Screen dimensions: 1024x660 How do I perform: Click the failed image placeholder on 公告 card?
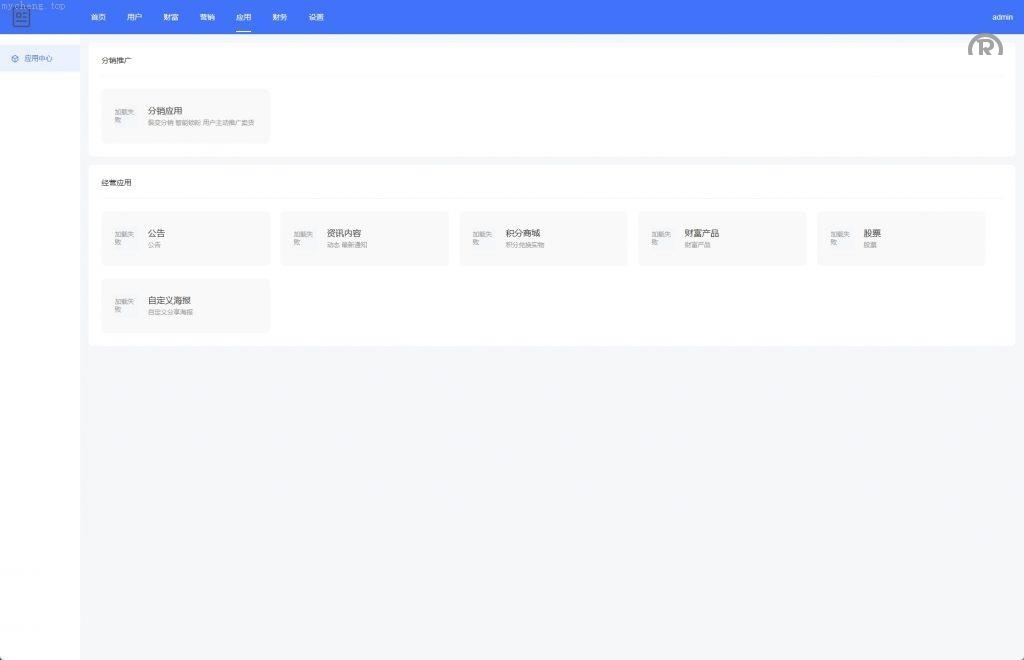pos(124,238)
